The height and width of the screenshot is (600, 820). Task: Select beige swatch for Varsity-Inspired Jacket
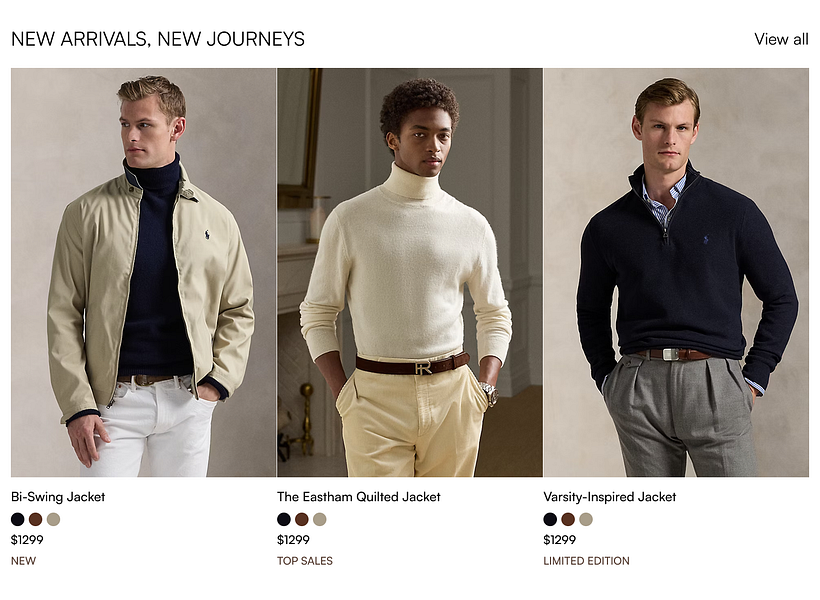586,519
